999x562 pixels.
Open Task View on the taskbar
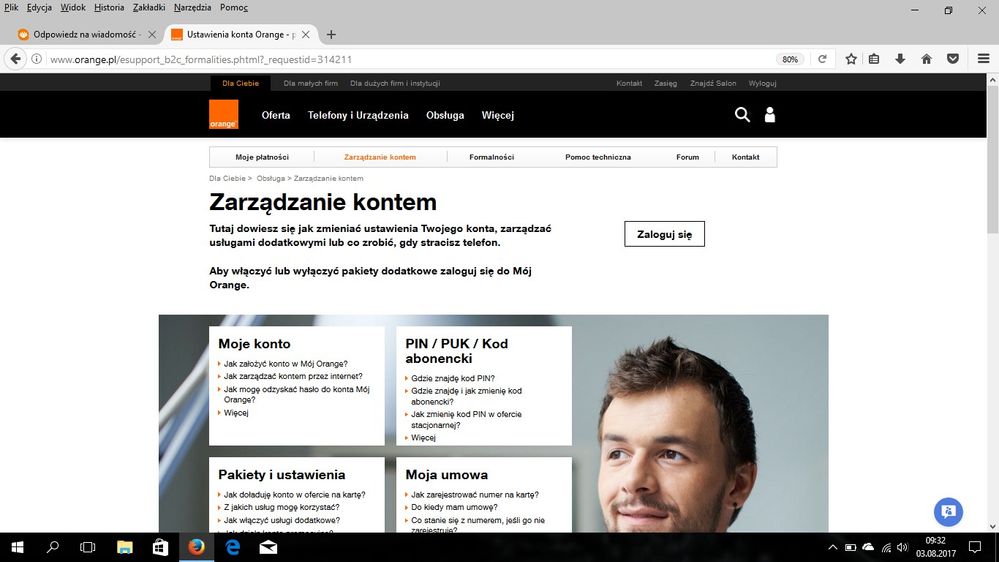88,547
